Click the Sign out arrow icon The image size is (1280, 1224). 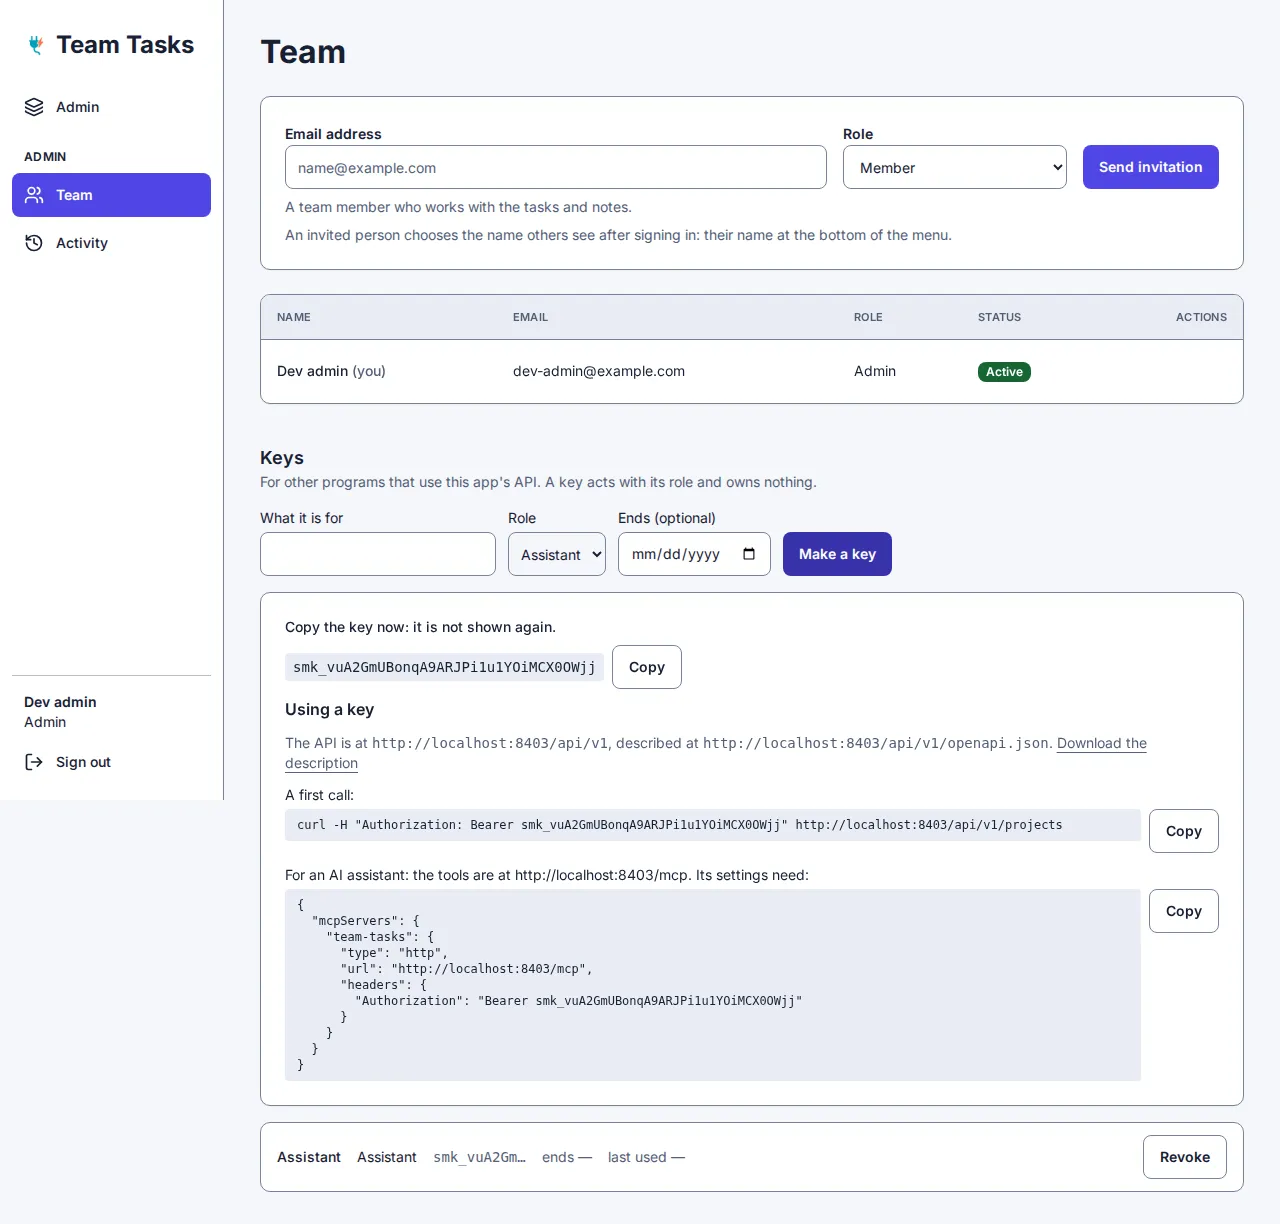(34, 762)
